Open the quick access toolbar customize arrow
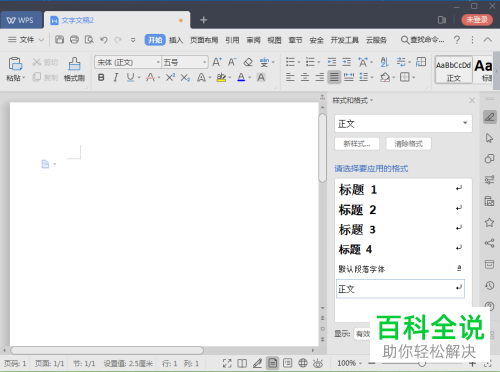Screen dimensions: 500x372 click(x=133, y=40)
